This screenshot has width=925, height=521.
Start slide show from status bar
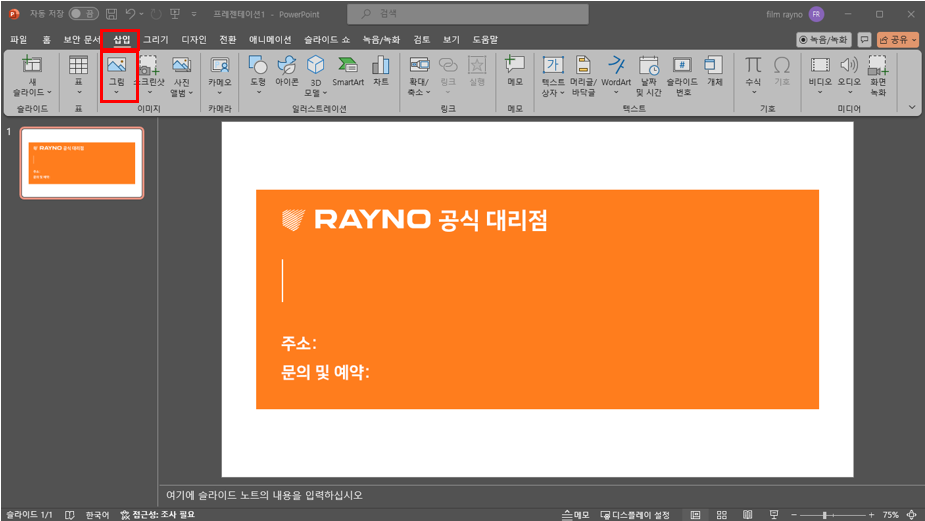[x=774, y=515]
